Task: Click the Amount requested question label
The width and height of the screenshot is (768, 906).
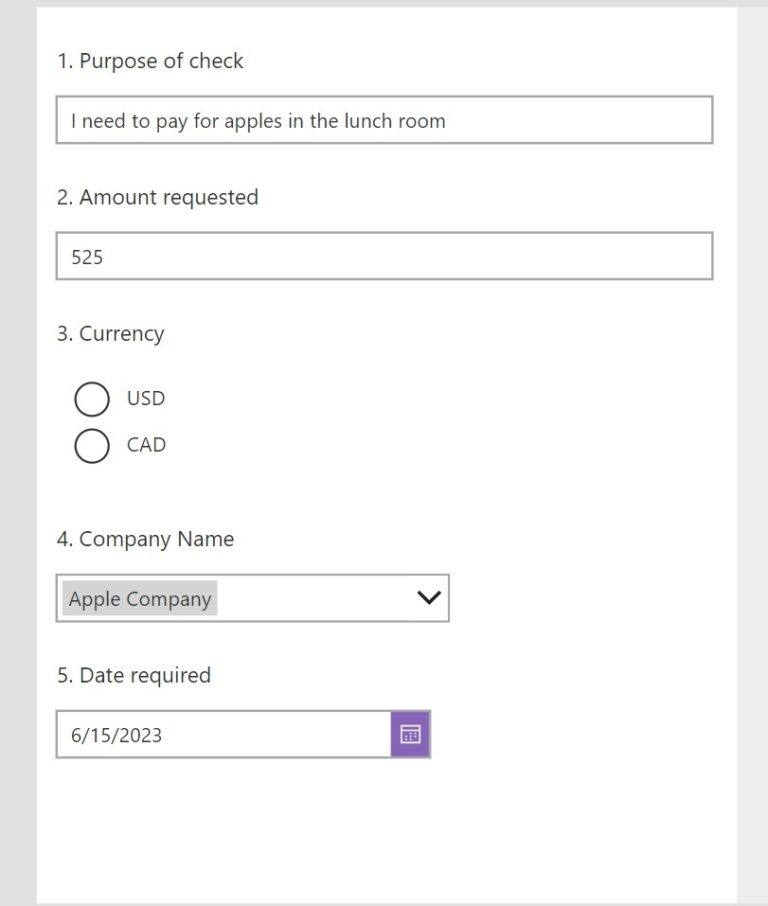Action: pos(158,197)
